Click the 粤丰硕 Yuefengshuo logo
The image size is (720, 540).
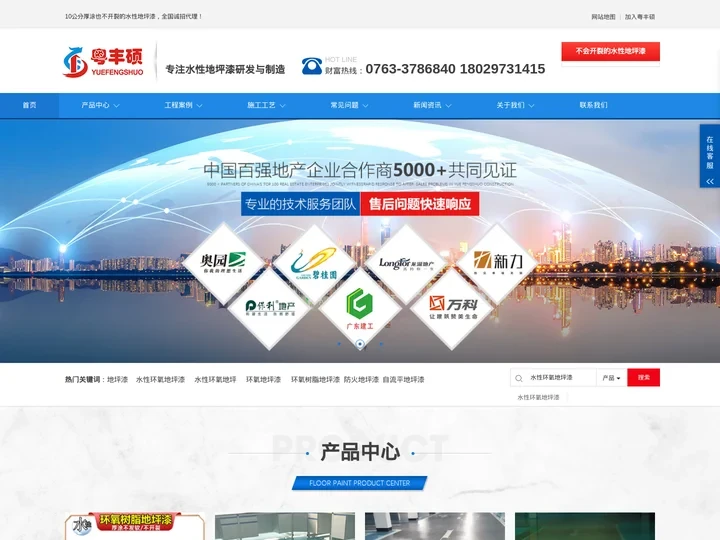point(103,62)
